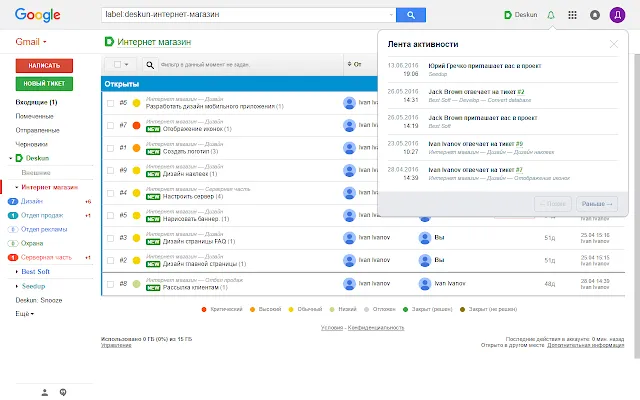Click the Раньше button in activity feed
Viewport: 640px width, 400px height.
[597, 204]
